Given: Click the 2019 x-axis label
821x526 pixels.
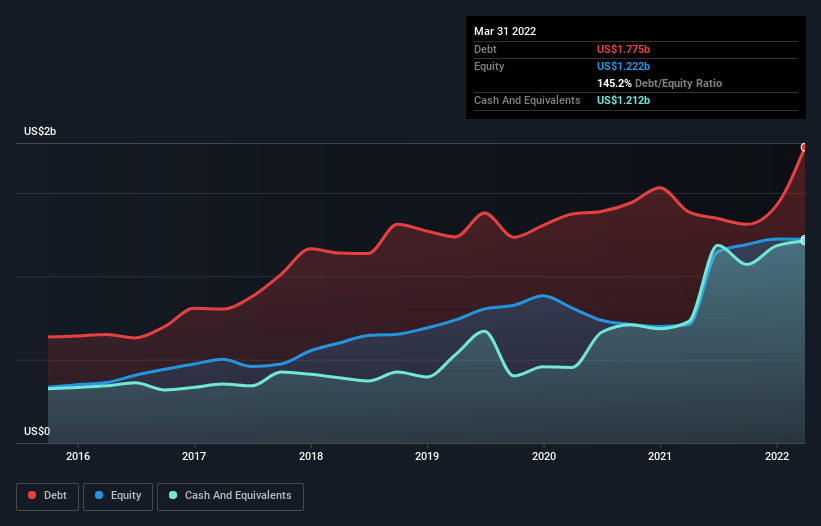Looking at the screenshot, I should (x=427, y=456).
